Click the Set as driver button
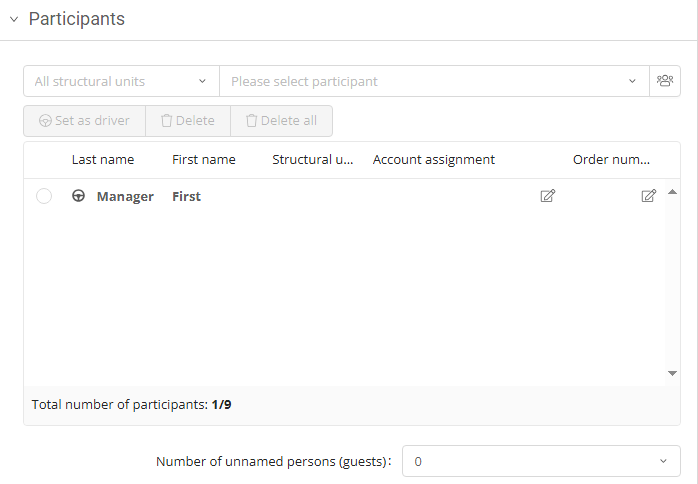 (85, 121)
